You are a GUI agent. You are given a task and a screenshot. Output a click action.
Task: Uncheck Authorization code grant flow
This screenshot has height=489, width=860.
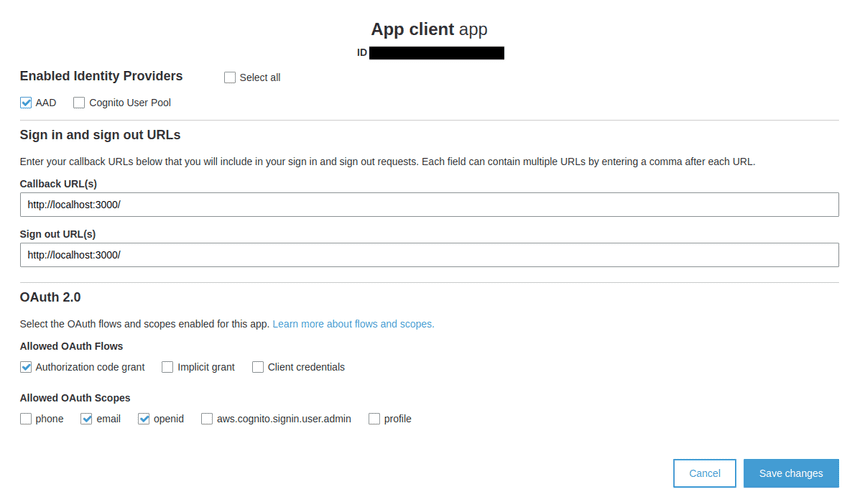click(x=26, y=367)
